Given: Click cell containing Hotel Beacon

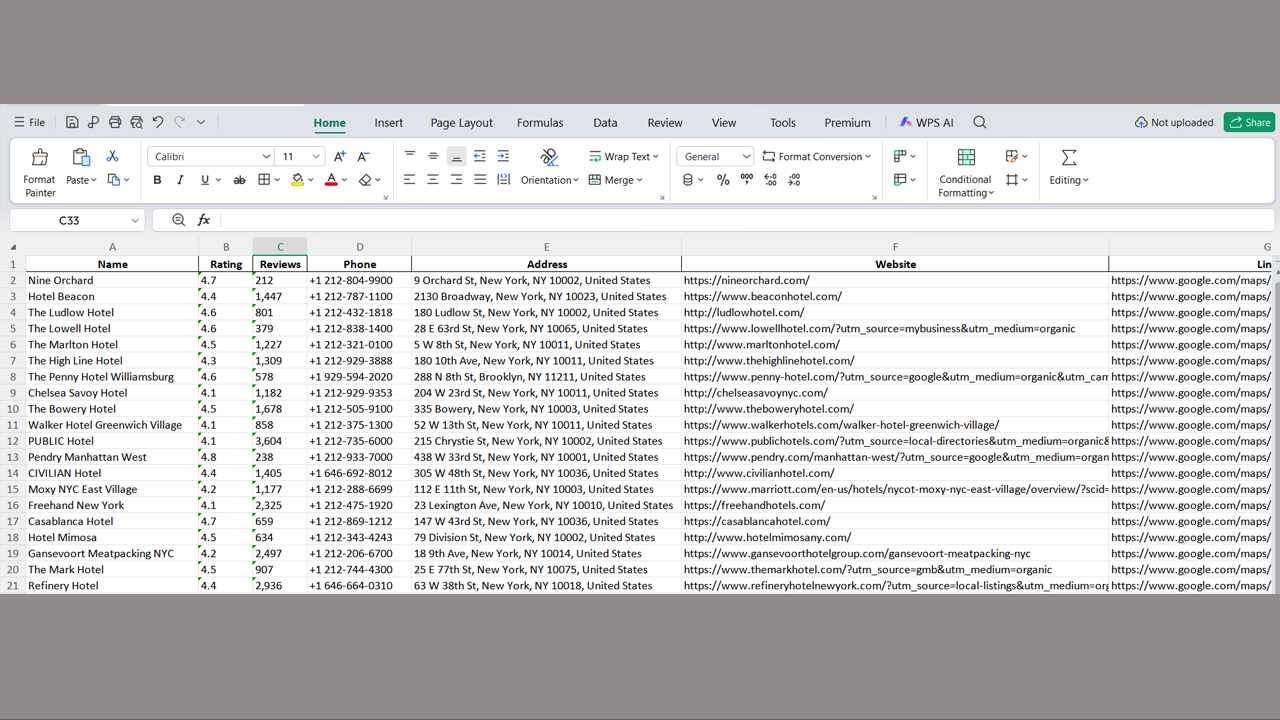Looking at the screenshot, I should (x=112, y=296).
